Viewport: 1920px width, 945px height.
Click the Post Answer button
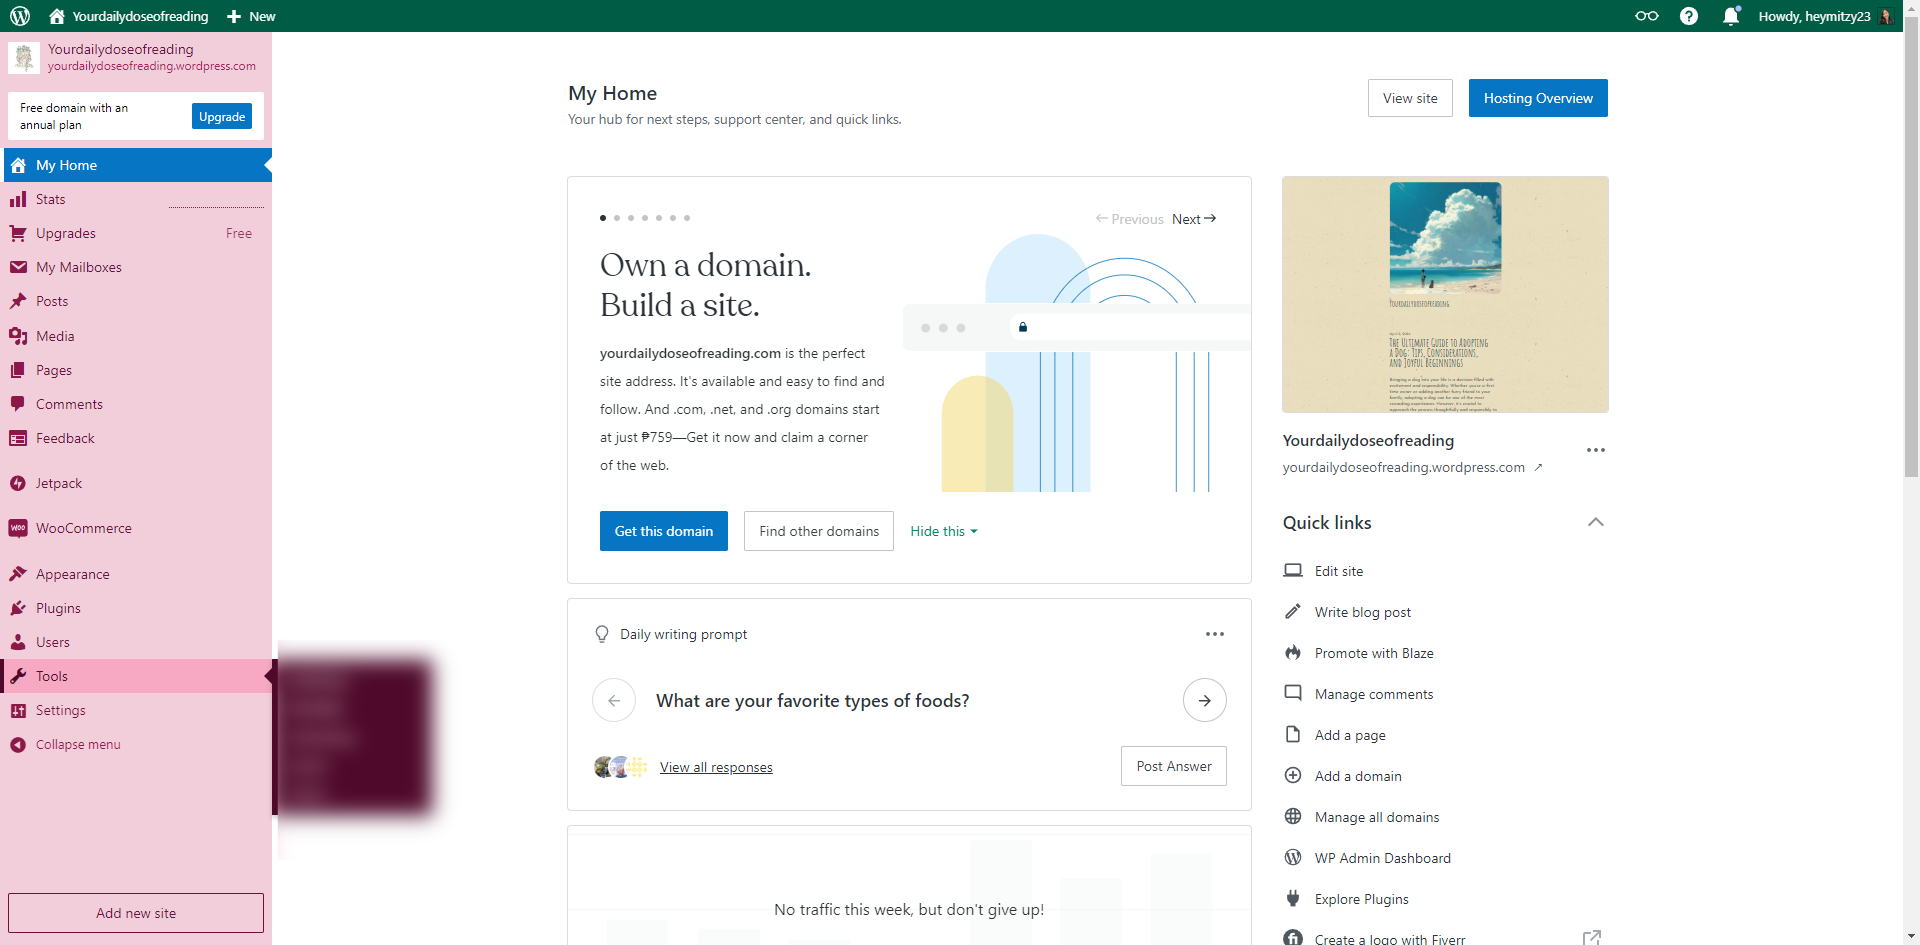[1174, 766]
